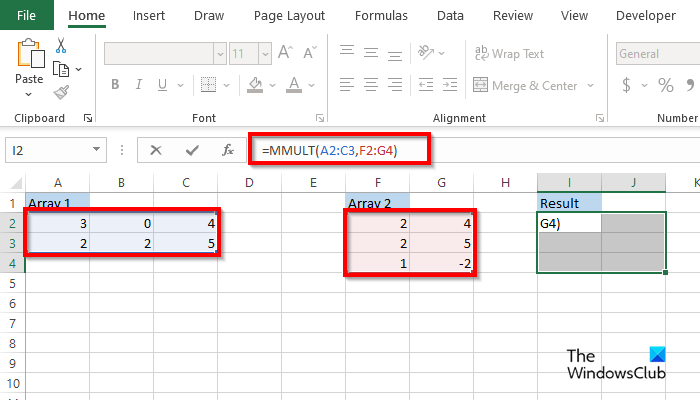Expand the Name Box dropdown

(97, 150)
